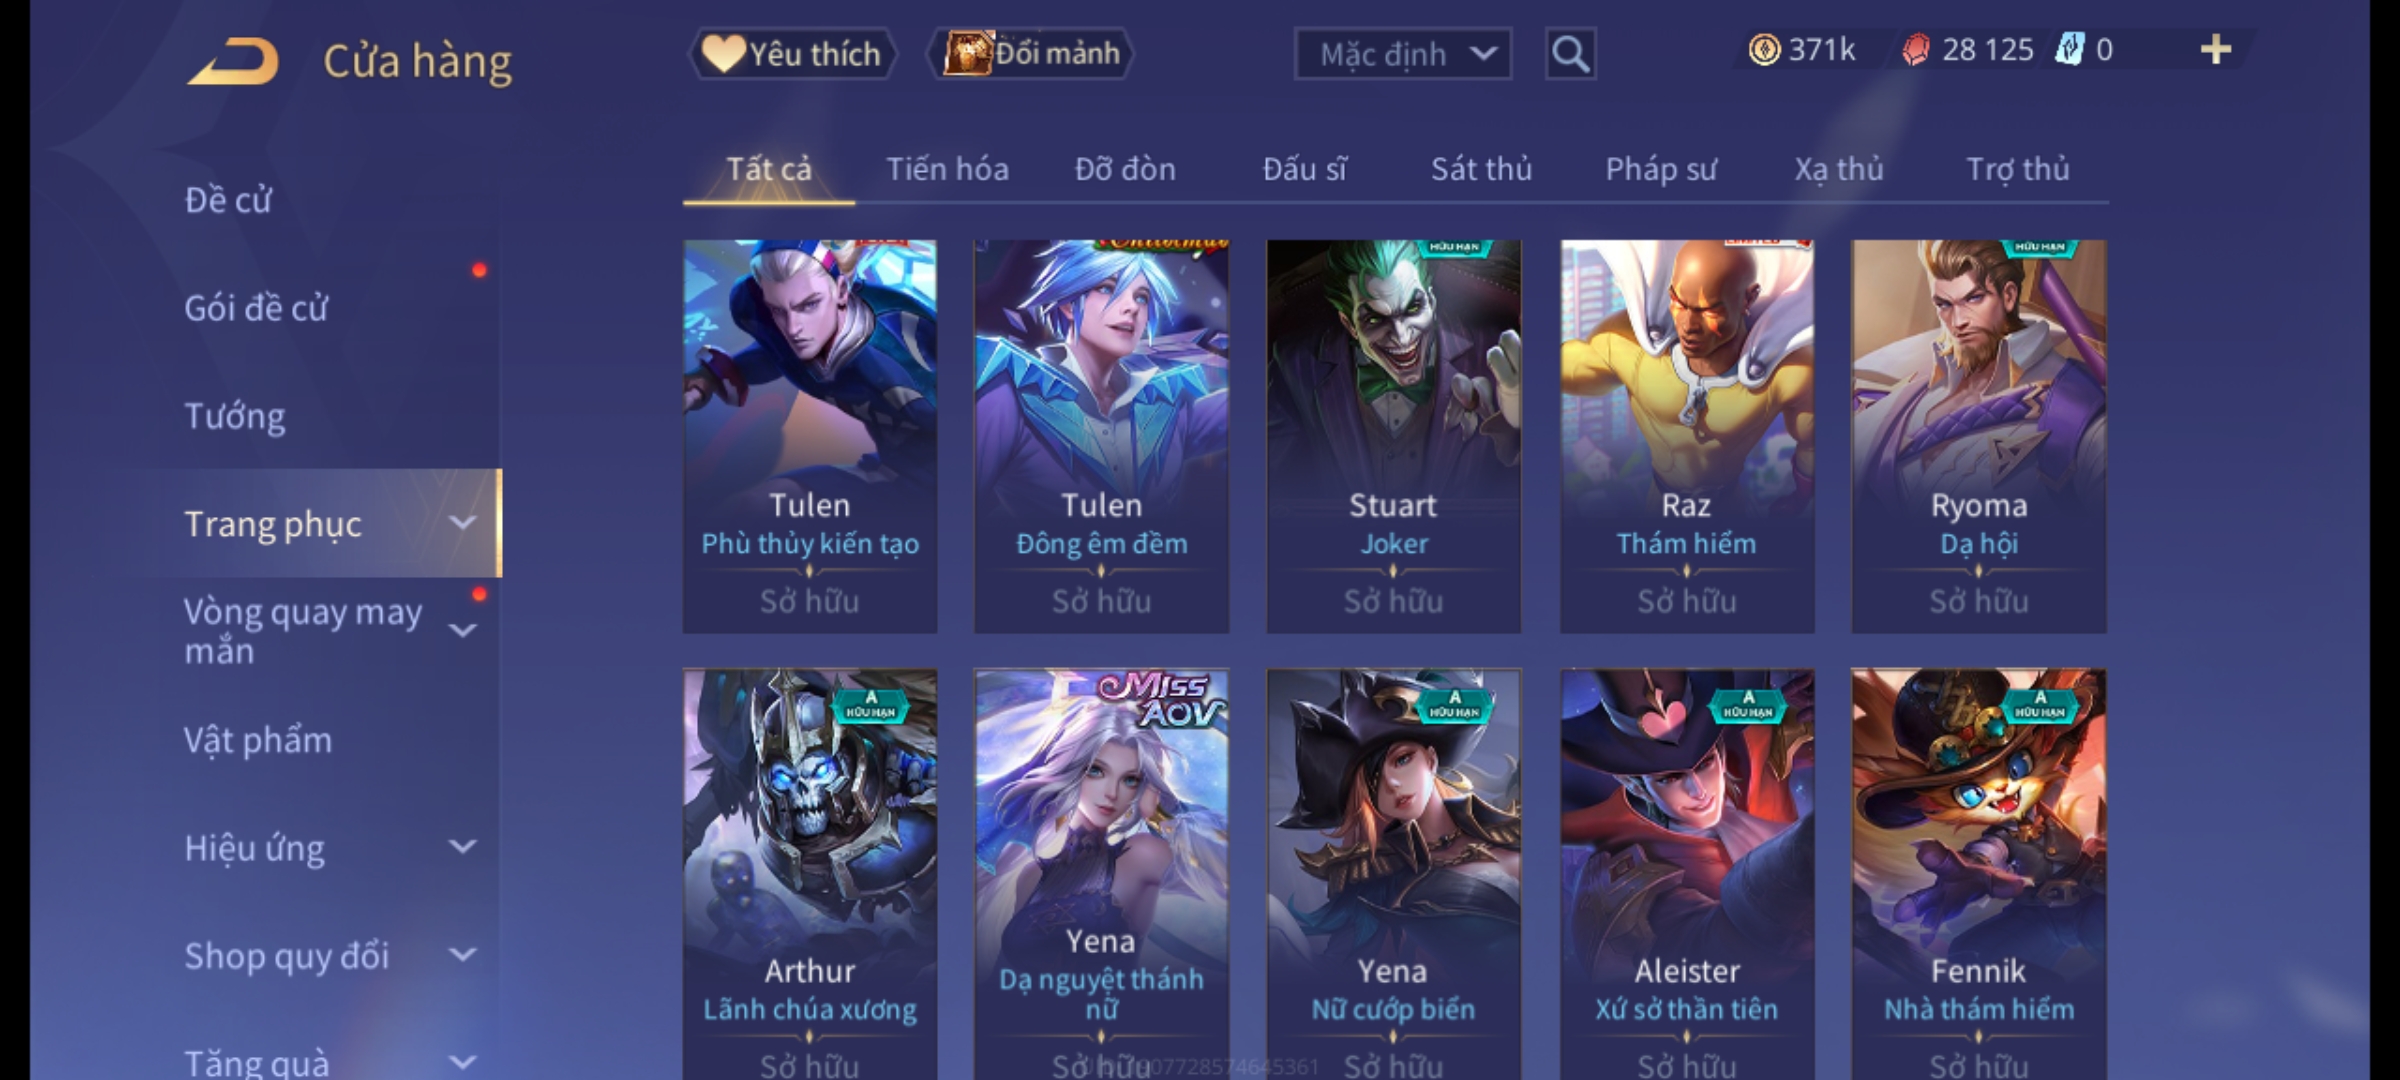This screenshot has width=2400, height=1080.
Task: Switch to the Tiến hóa tab
Action: click(x=947, y=169)
